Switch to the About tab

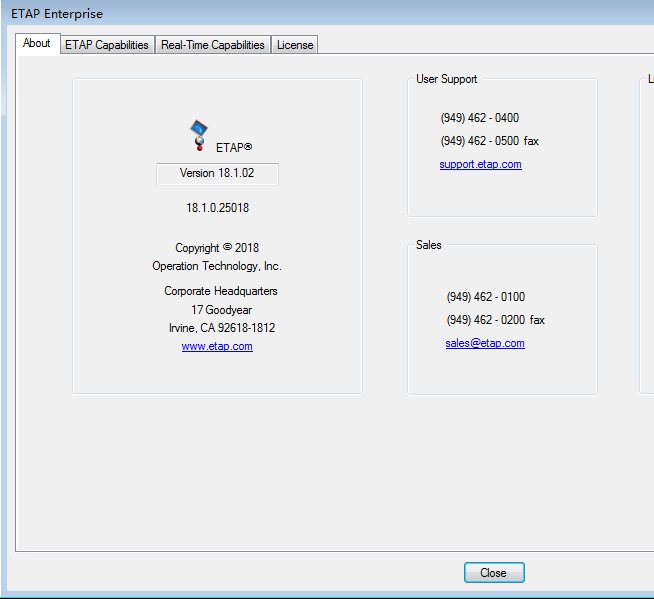tap(37, 43)
